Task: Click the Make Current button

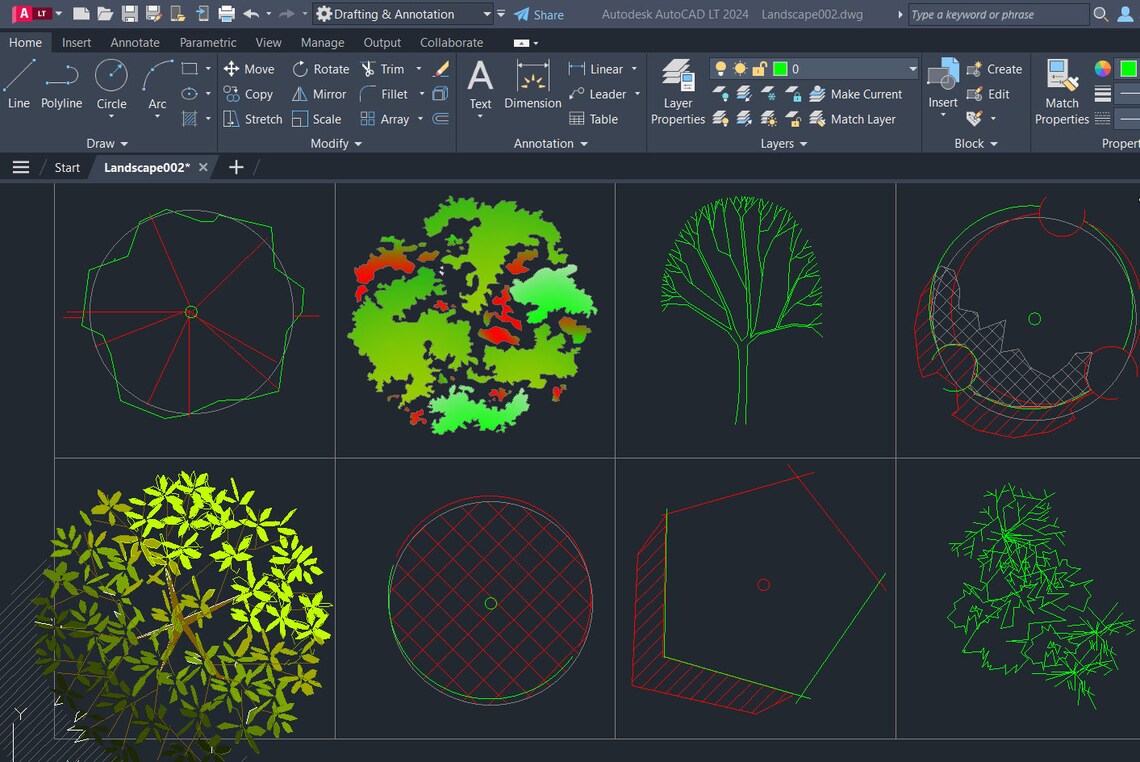Action: coord(858,94)
